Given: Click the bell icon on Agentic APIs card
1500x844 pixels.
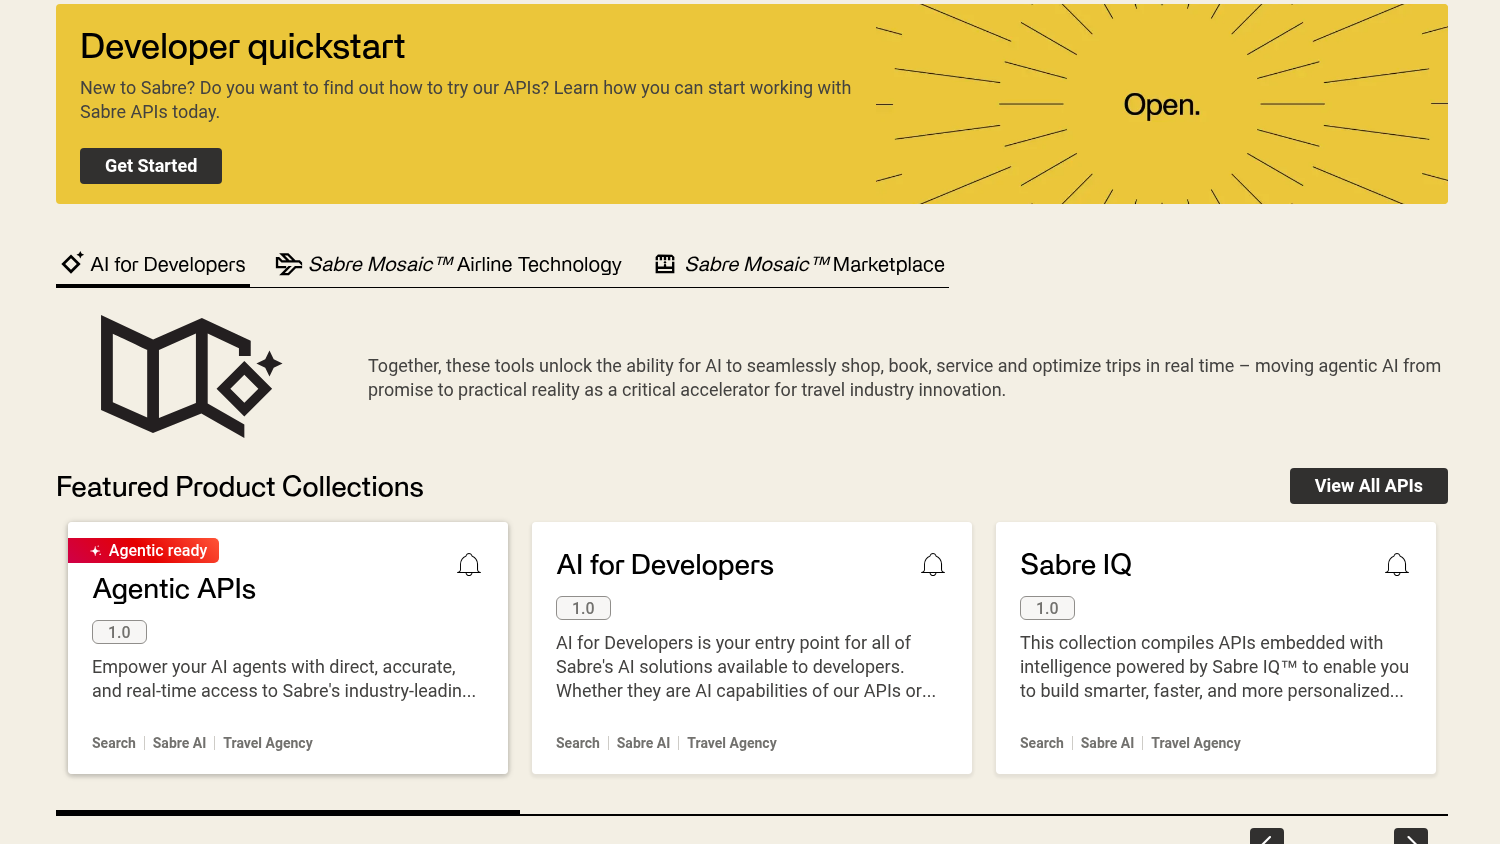Looking at the screenshot, I should (x=469, y=565).
